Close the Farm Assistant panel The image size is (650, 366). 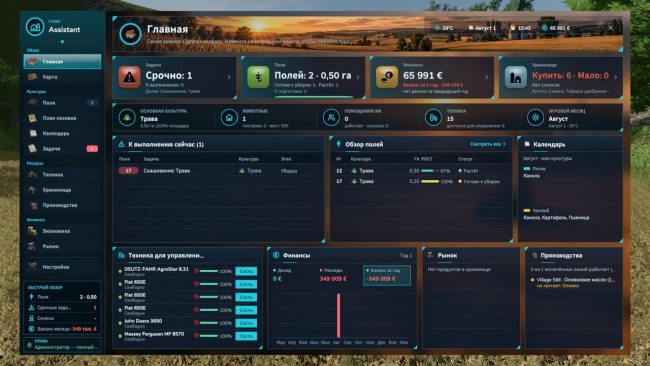pos(610,28)
